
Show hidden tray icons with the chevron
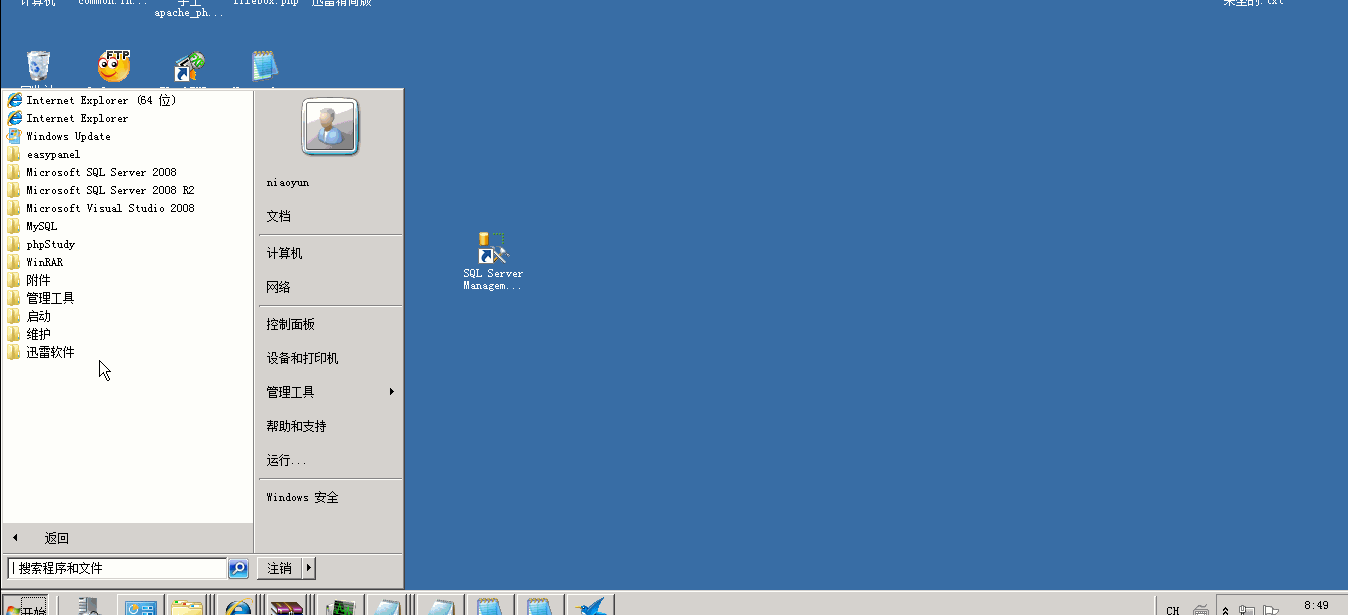[1226, 609]
